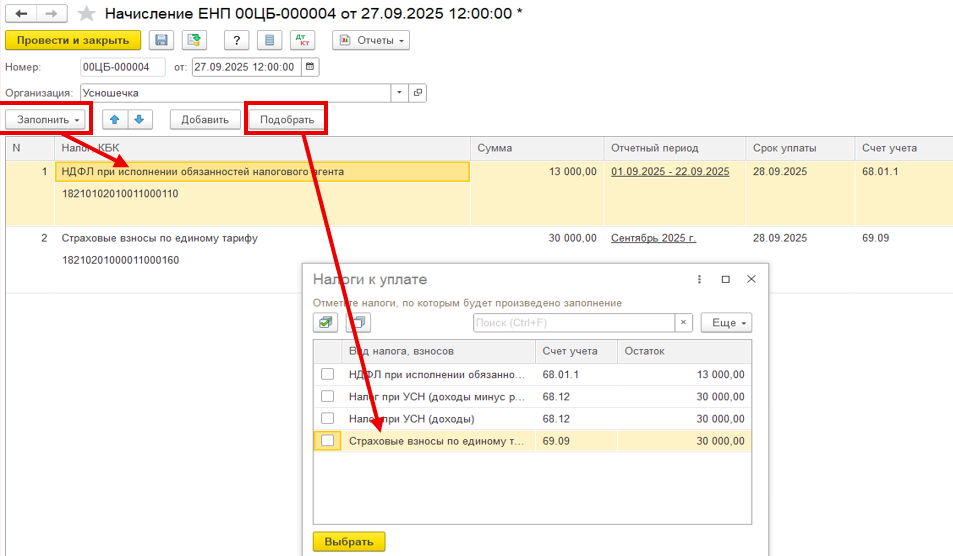Tick the Налог при УСН (доходы) checkbox
Viewport: 953px width, 556px height.
point(327,418)
